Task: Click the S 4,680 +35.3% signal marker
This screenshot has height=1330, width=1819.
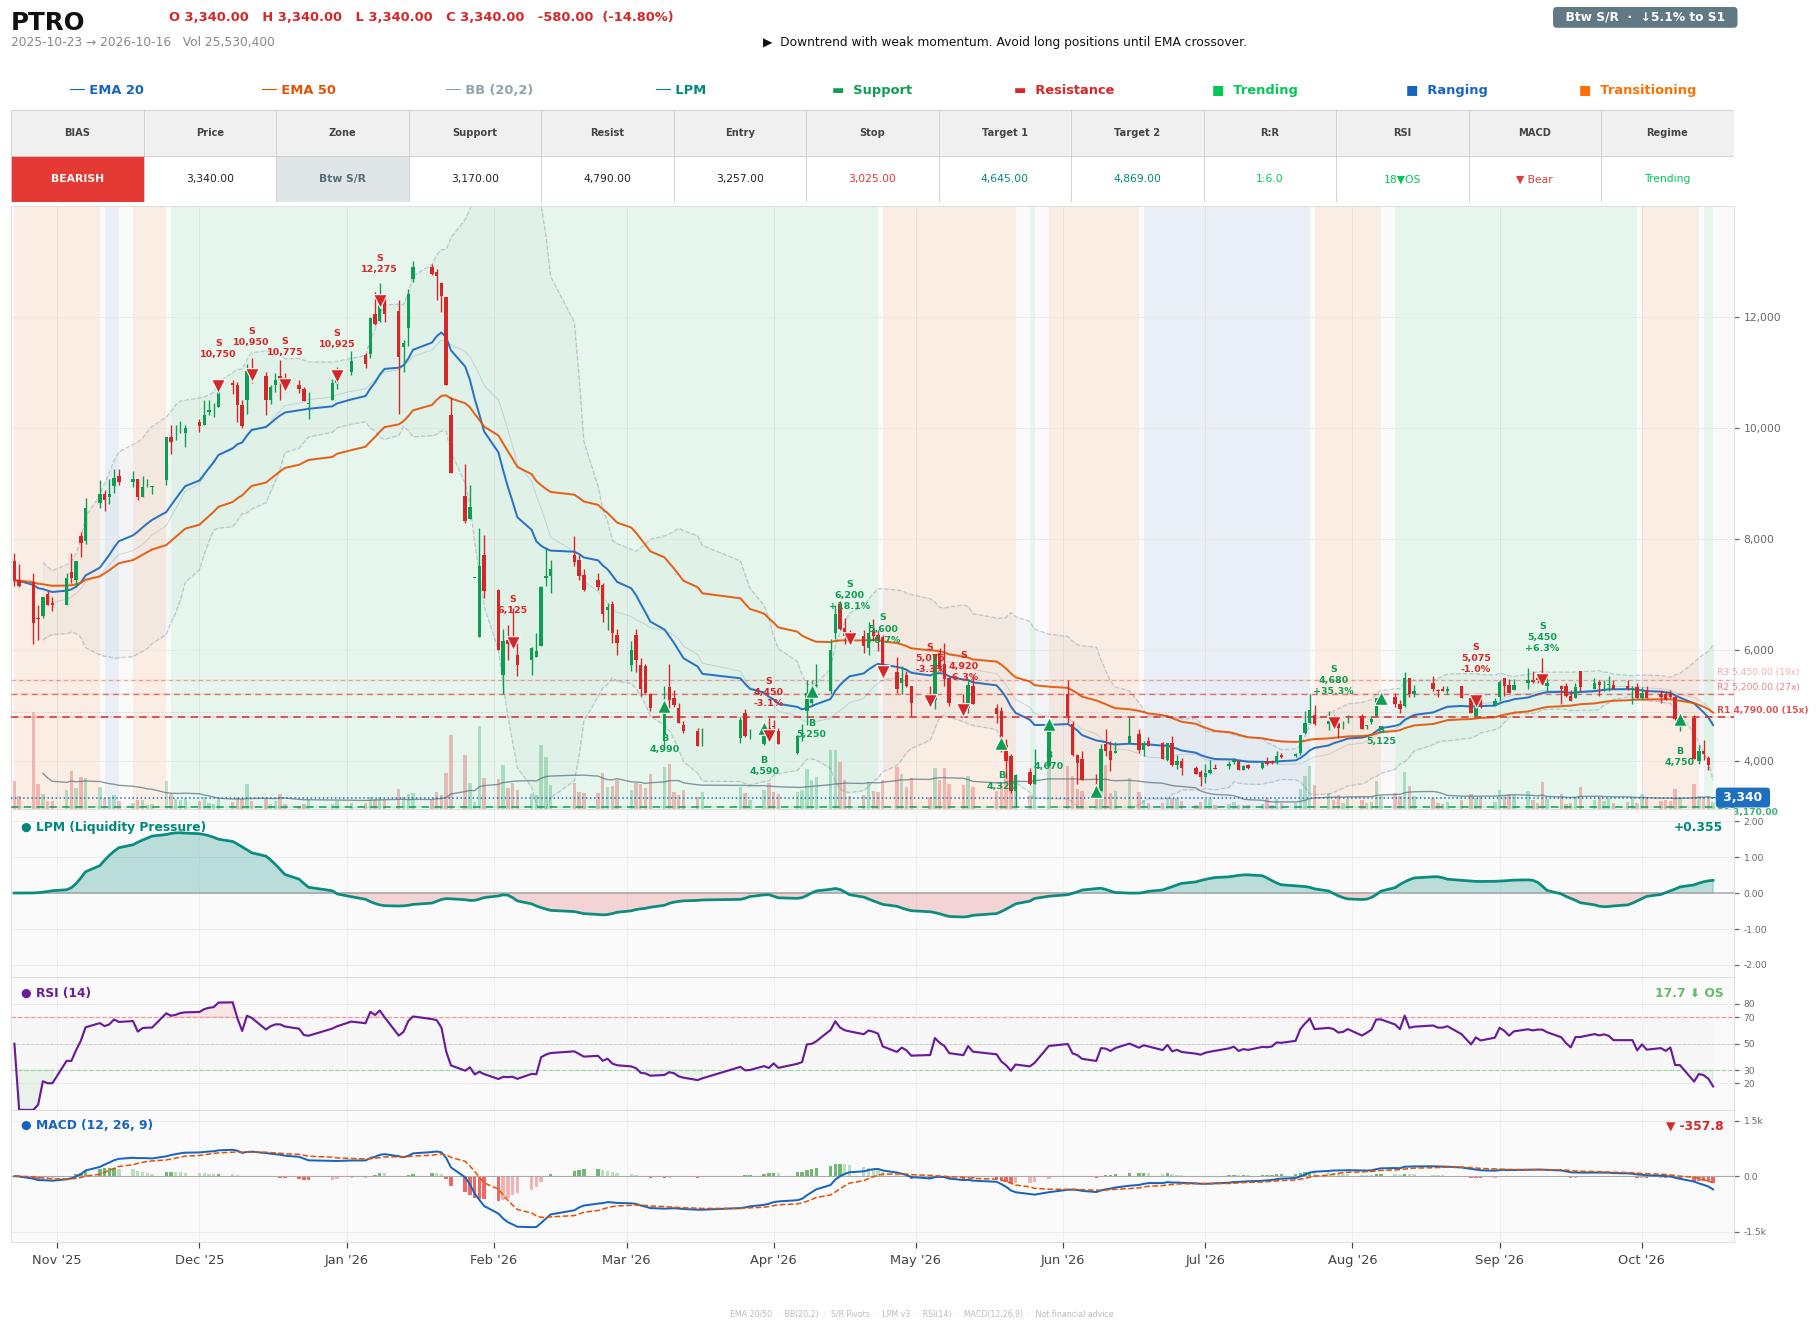Action: pos(1334,722)
